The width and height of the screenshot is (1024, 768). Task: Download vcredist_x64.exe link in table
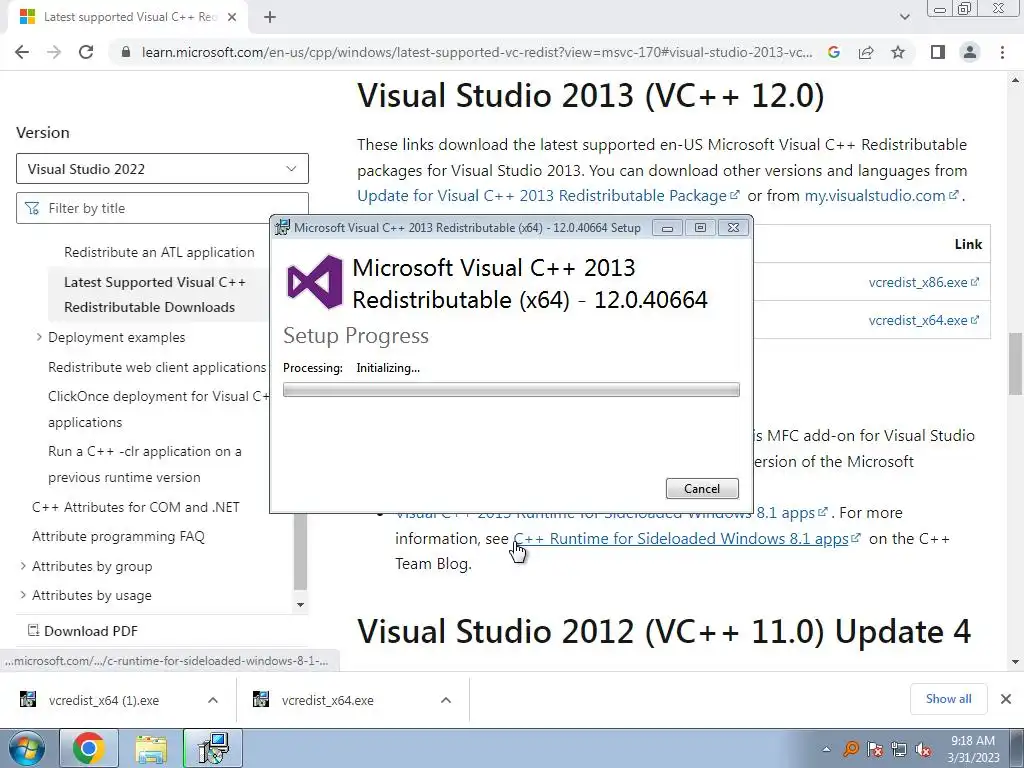pyautogui.click(x=923, y=320)
